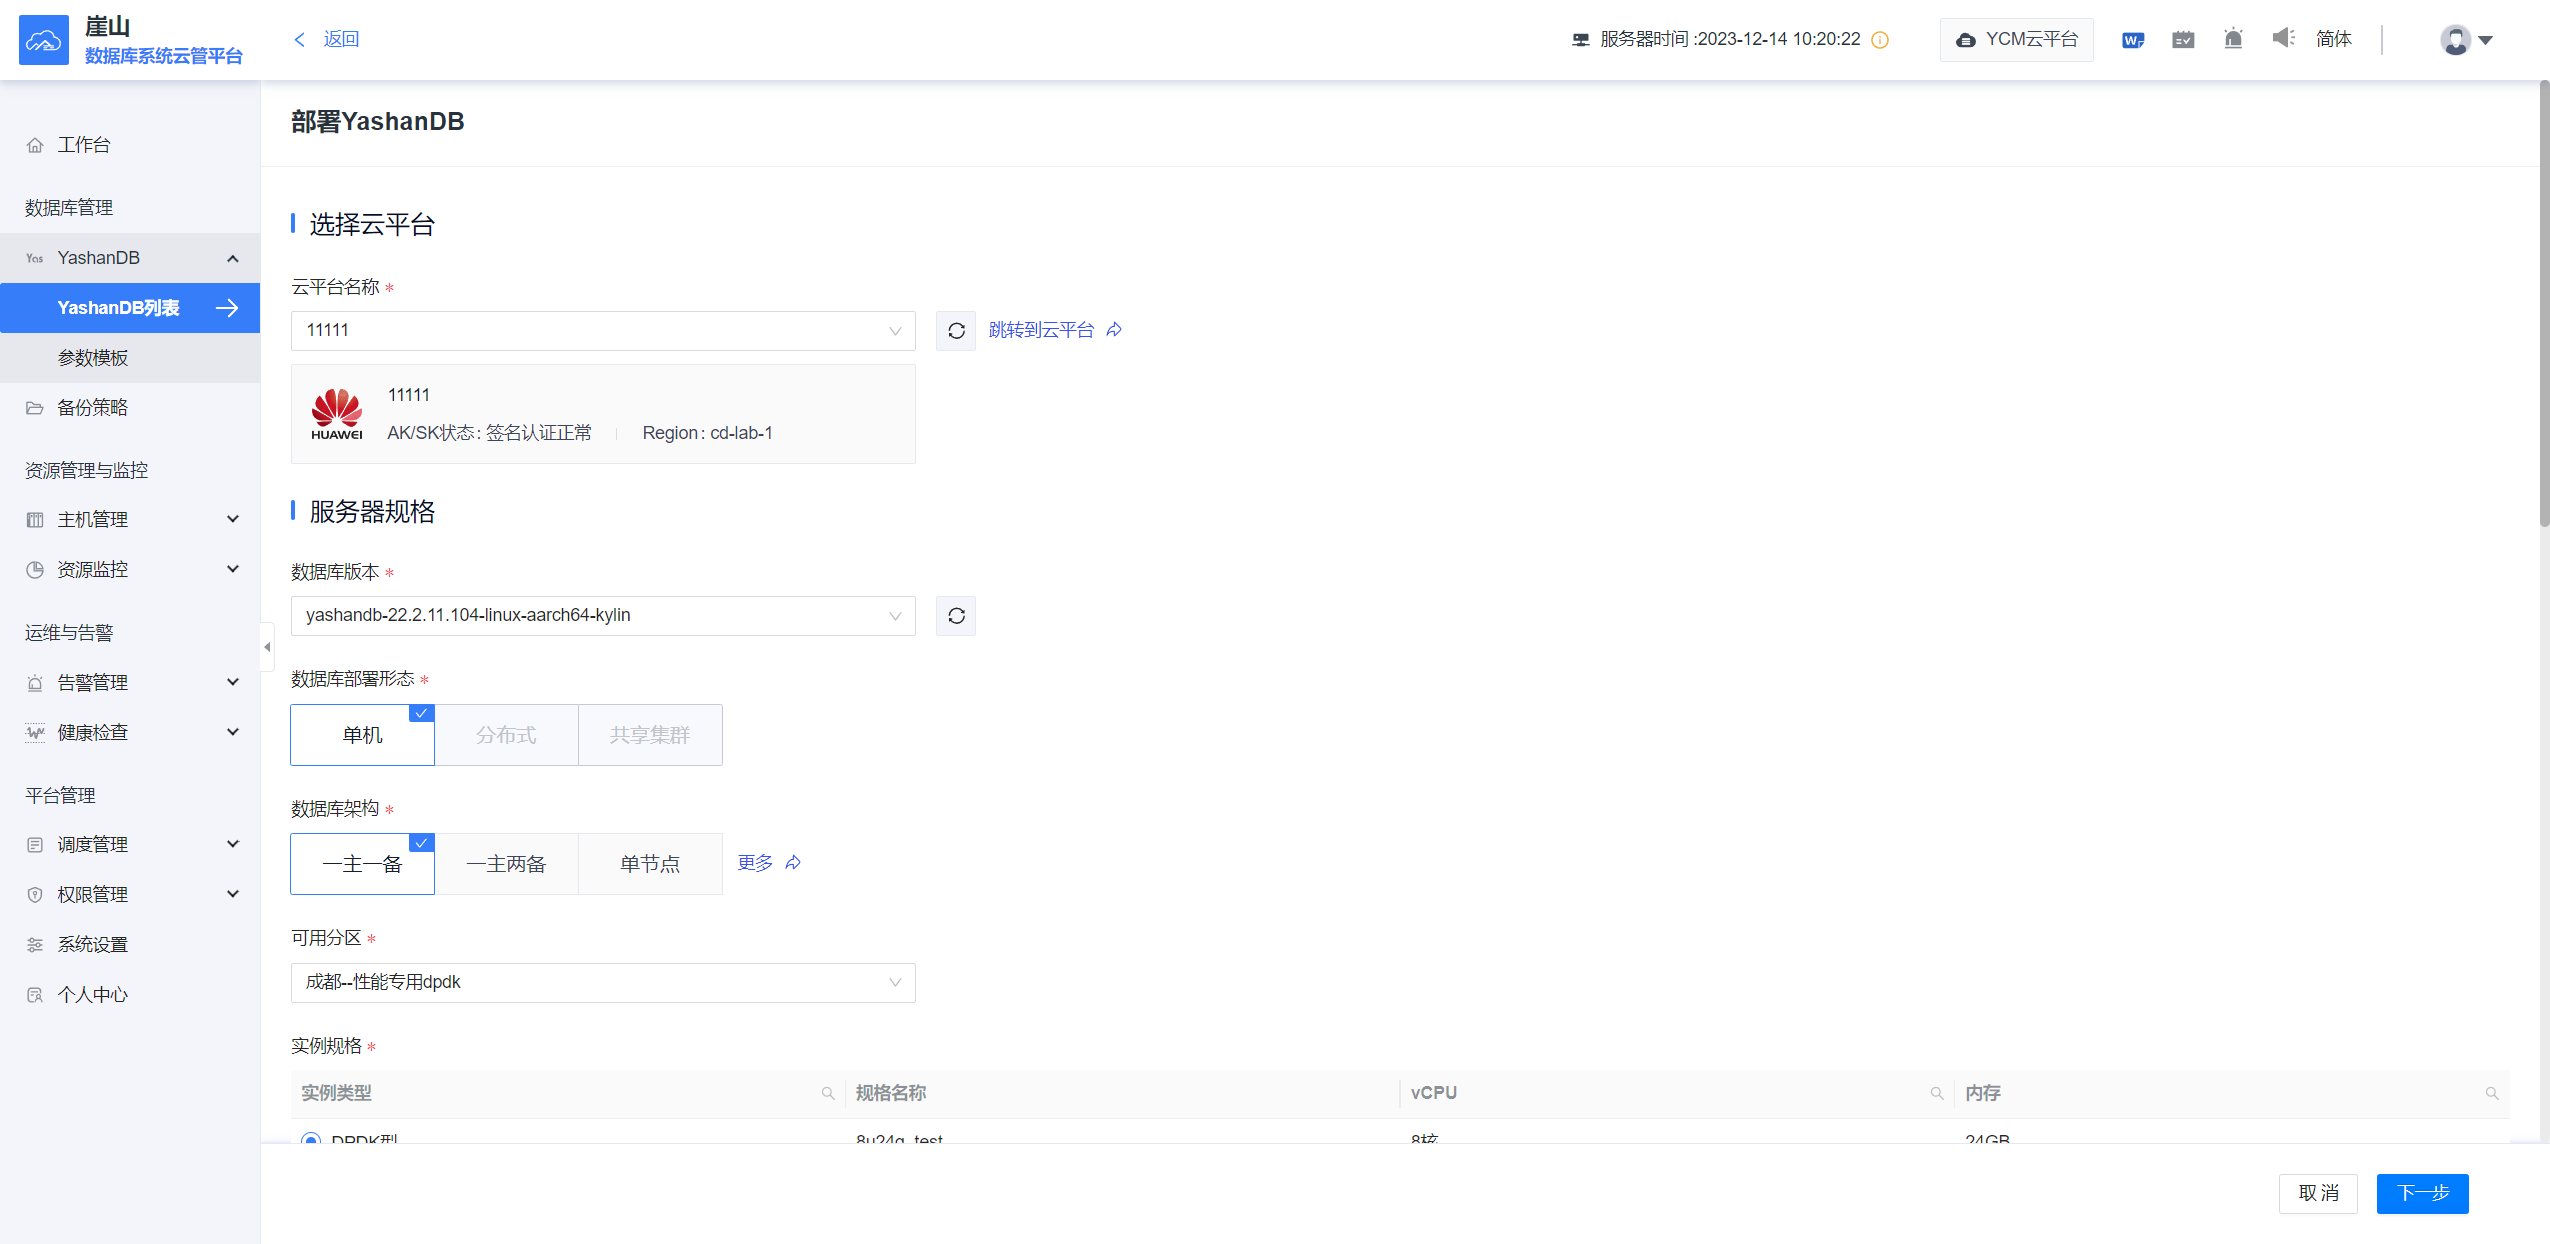Go to 备份策略 in sidebar
This screenshot has height=1244, width=2550.
pos(93,408)
